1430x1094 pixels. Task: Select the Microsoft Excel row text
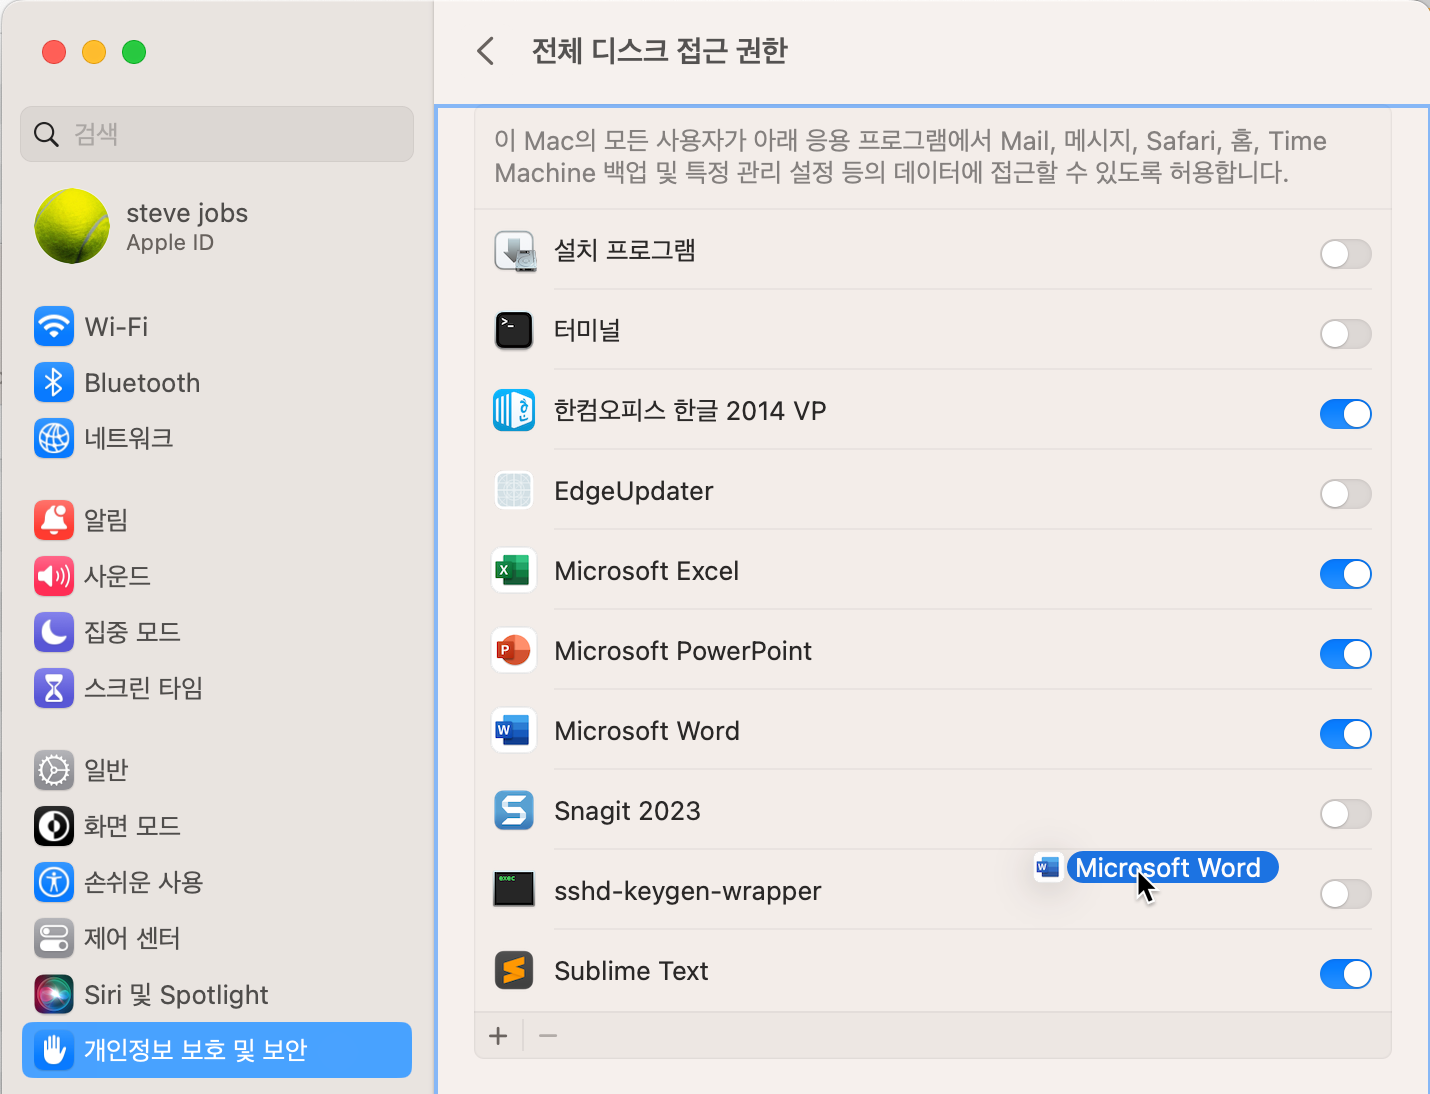pyautogui.click(x=647, y=571)
